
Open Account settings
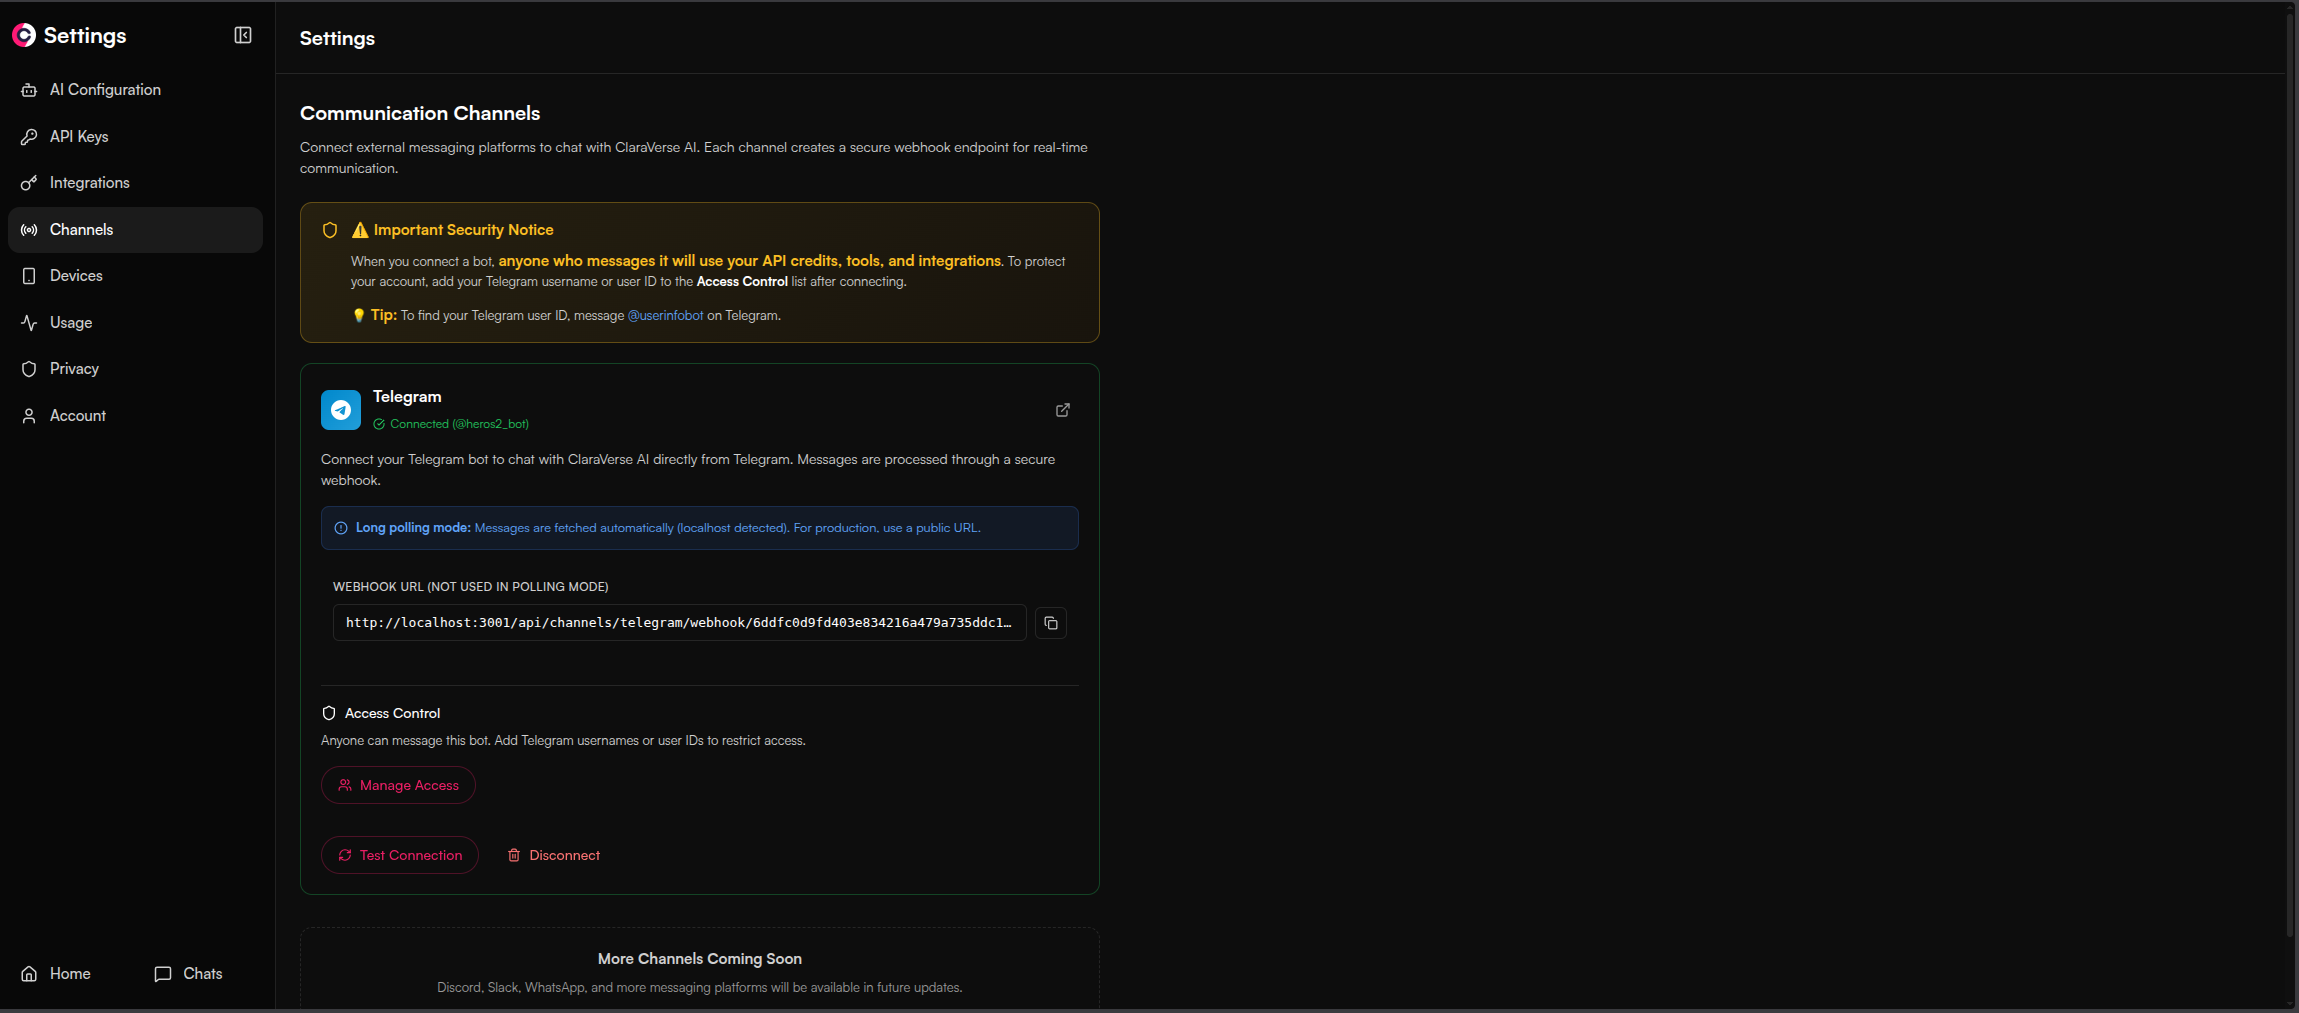pyautogui.click(x=135, y=416)
